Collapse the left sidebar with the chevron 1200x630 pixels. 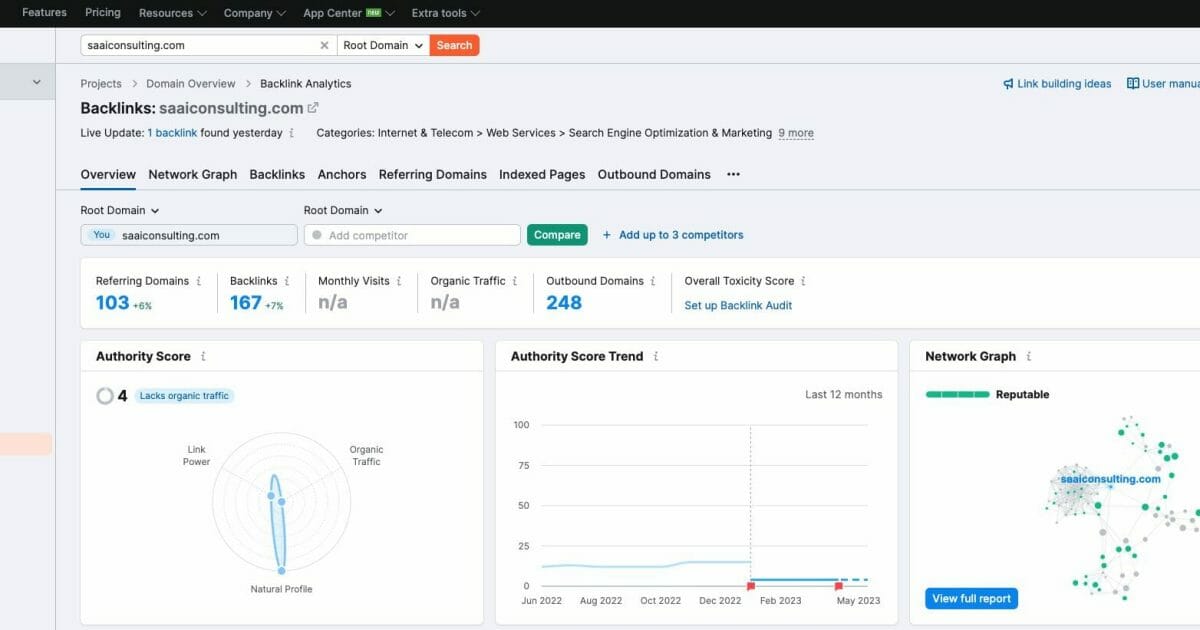tap(36, 82)
